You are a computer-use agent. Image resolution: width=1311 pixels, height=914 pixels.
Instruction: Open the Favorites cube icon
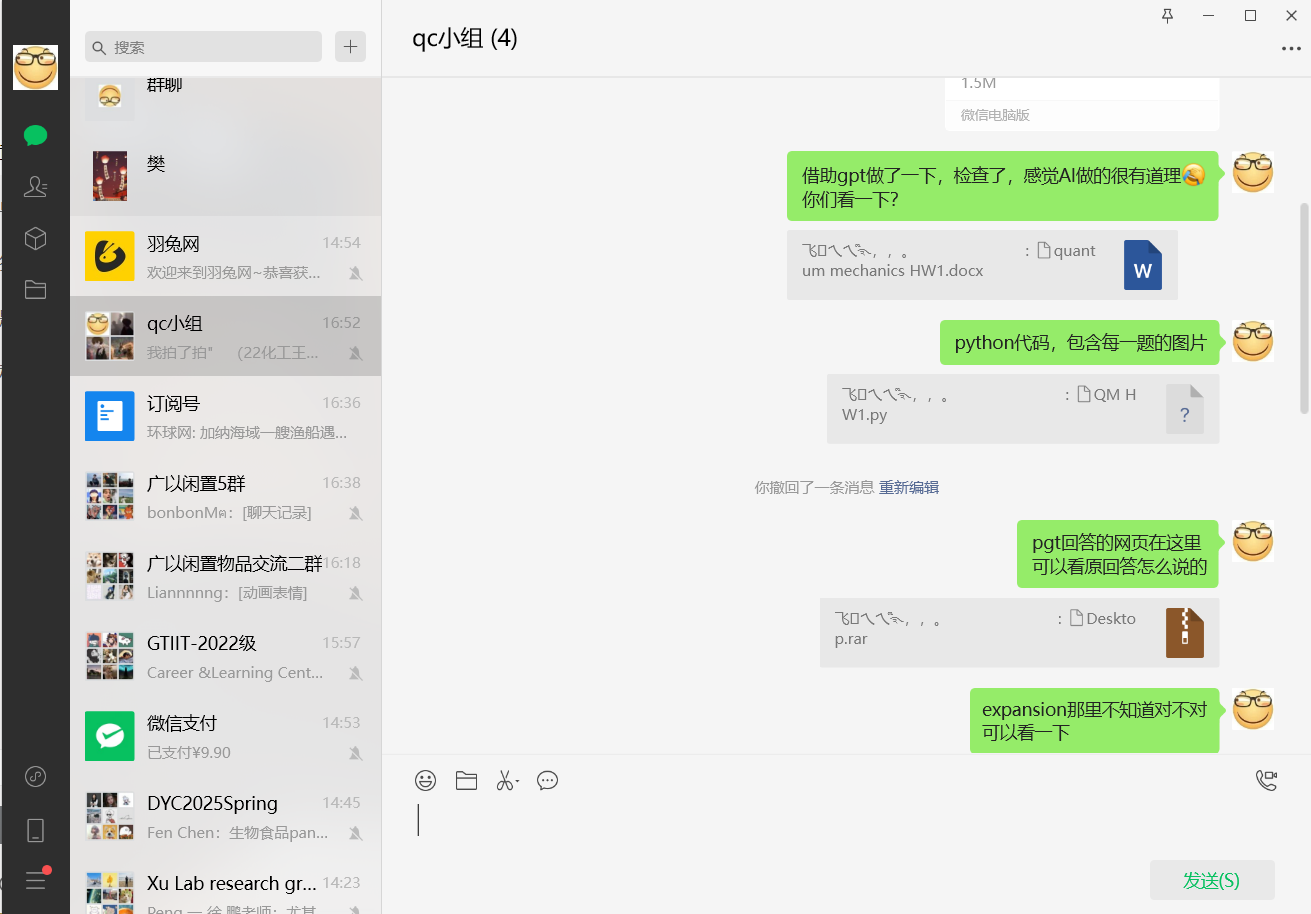coord(36,238)
